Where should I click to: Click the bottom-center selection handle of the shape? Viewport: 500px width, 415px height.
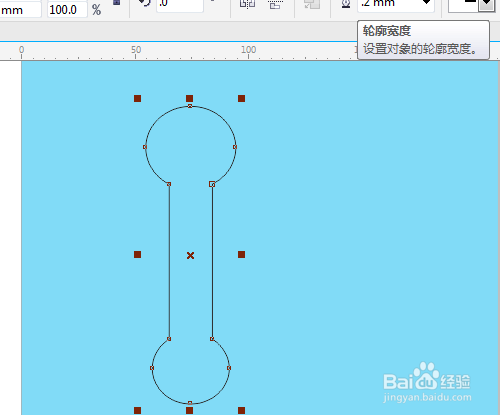pos(189,410)
